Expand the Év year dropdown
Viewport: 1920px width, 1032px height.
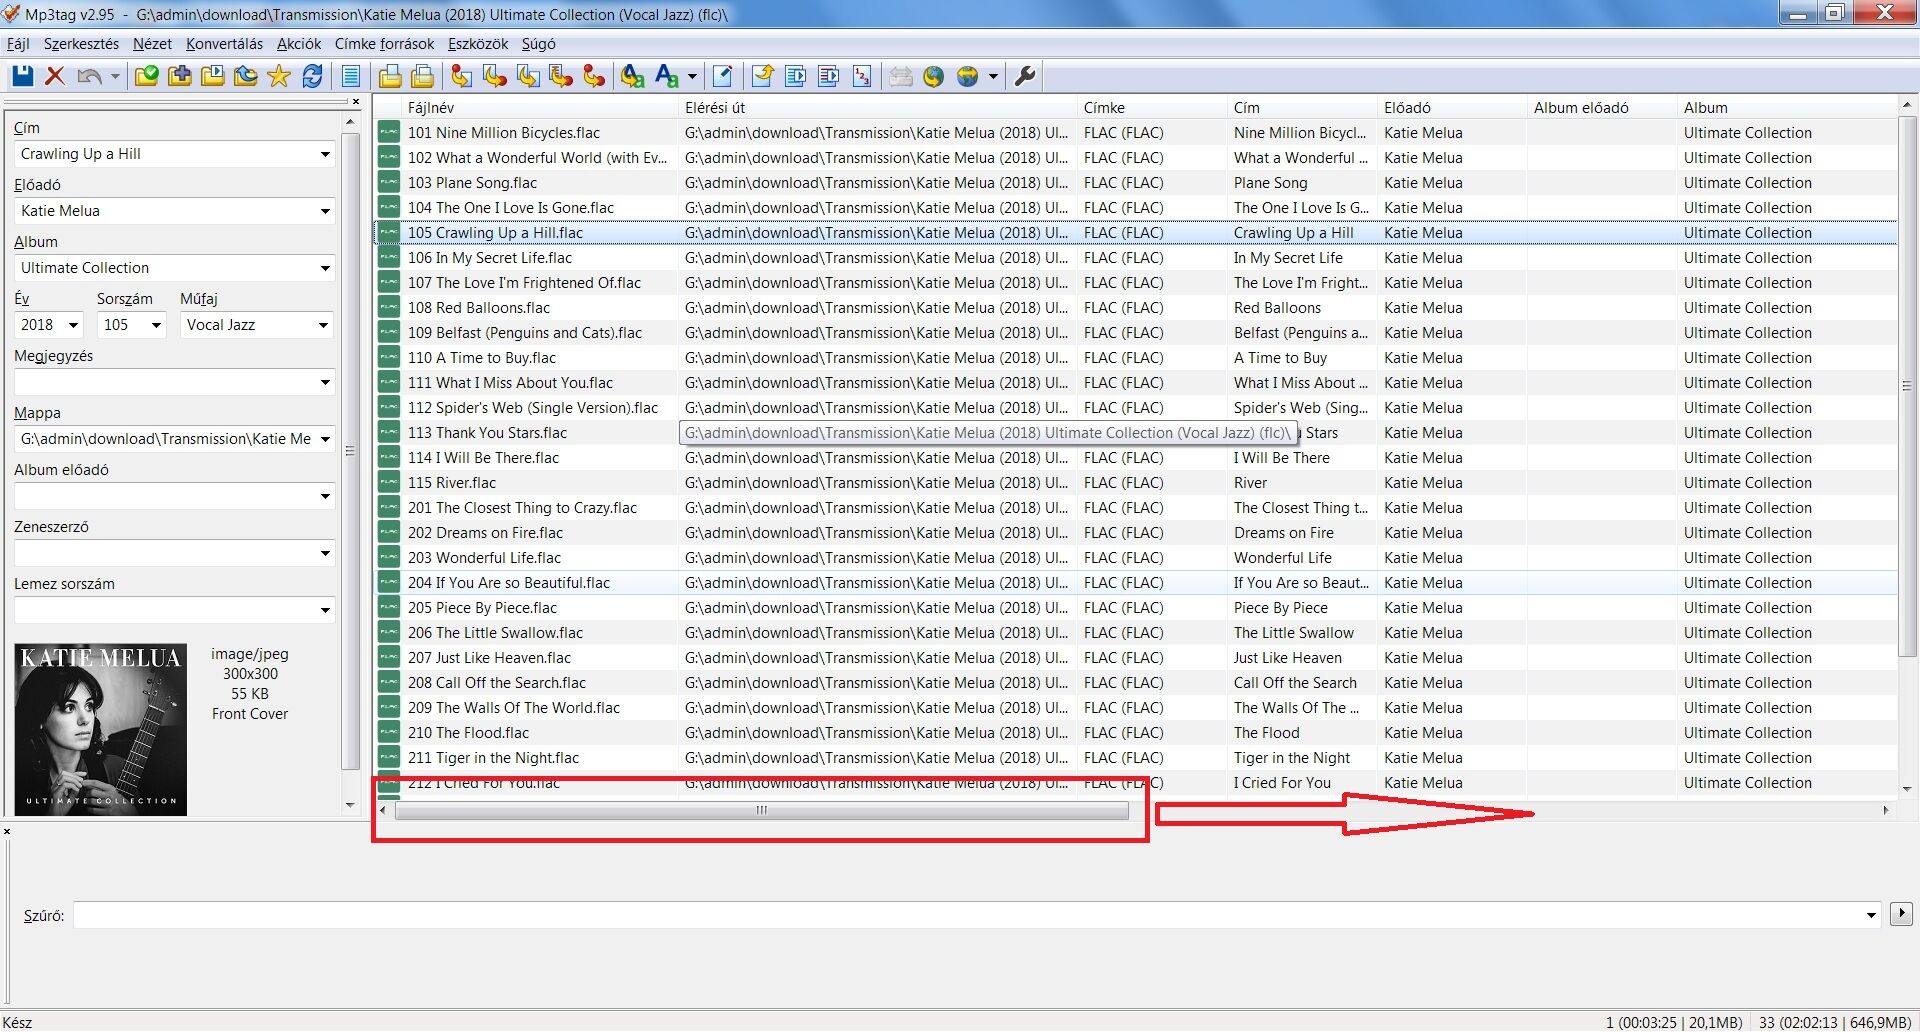point(73,325)
